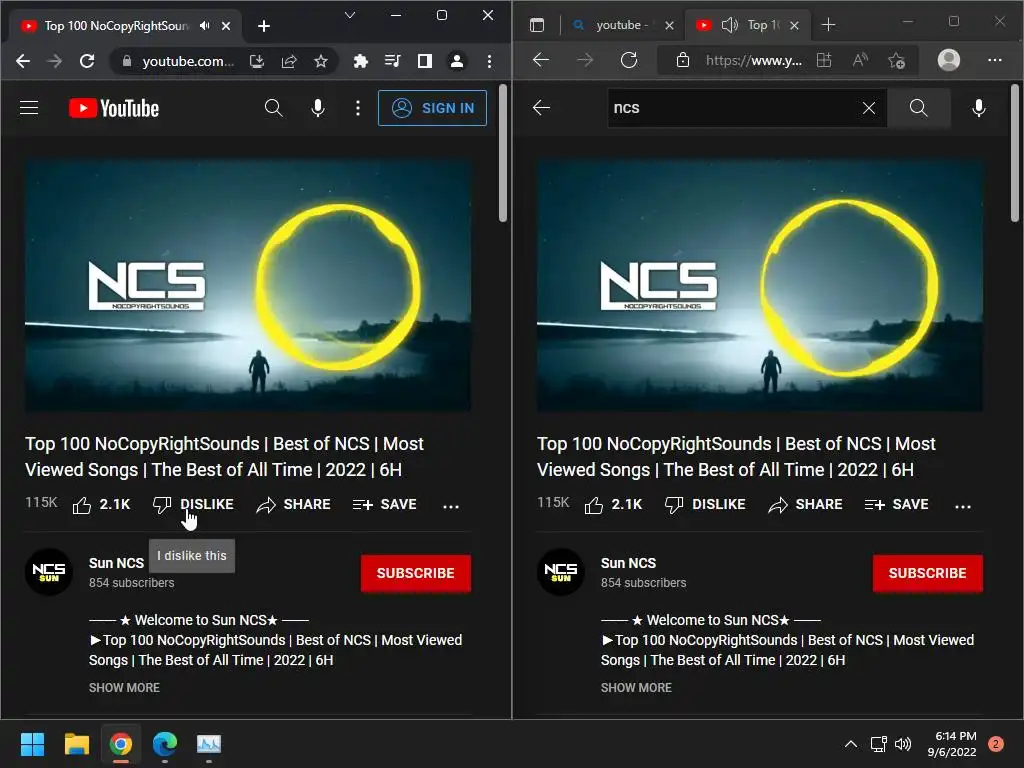The width and height of the screenshot is (1024, 768).
Task: Toggle Chrome side panel
Action: 425,61
